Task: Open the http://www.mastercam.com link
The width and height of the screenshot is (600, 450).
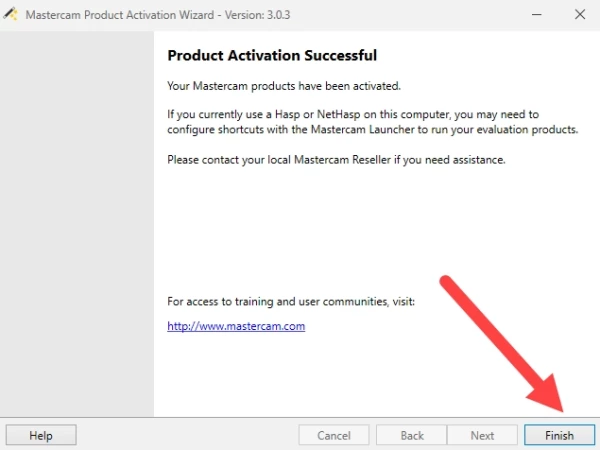Action: pos(236,326)
